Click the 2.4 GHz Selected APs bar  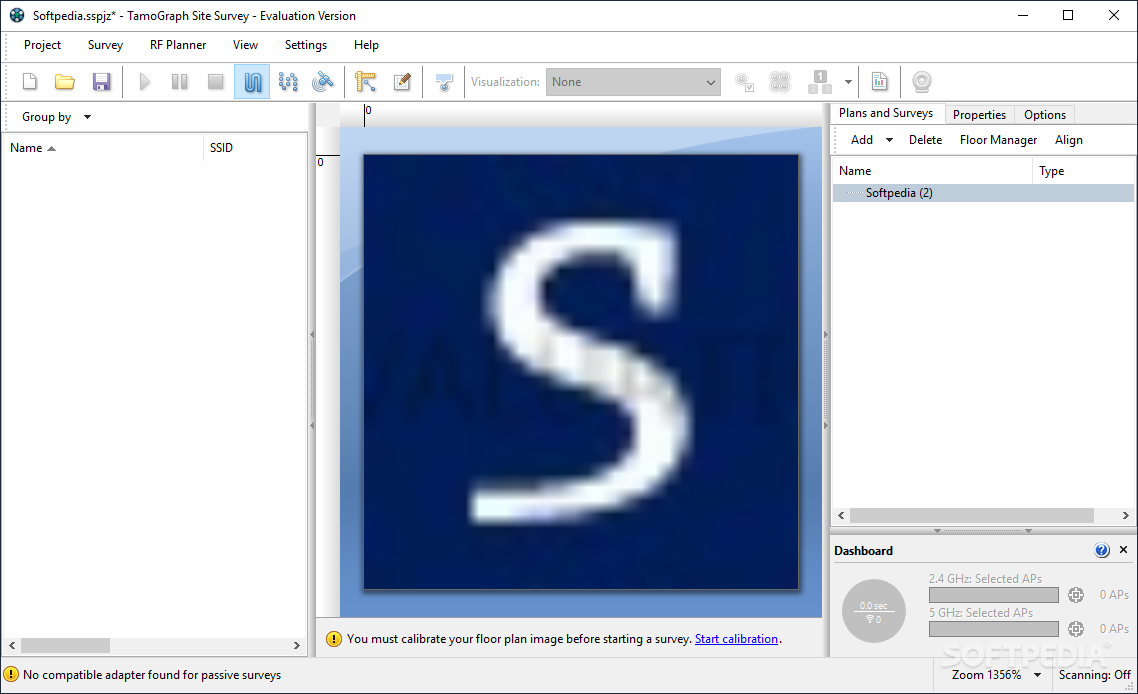(x=994, y=595)
